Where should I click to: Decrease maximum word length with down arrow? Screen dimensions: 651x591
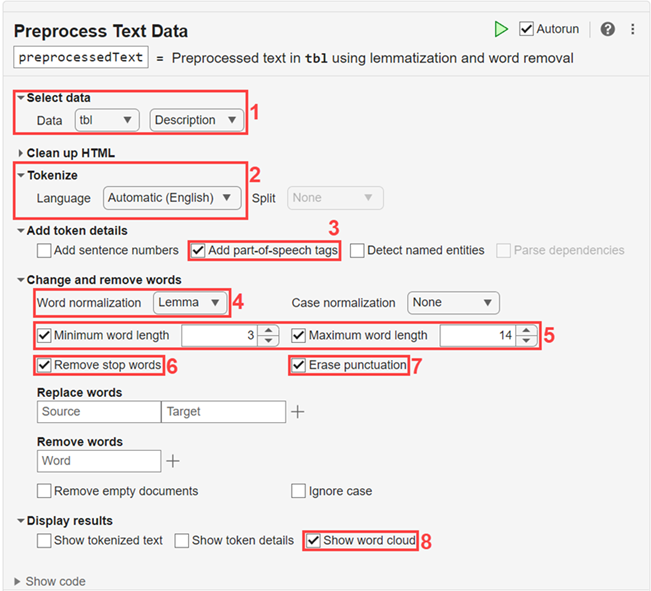pos(526,341)
